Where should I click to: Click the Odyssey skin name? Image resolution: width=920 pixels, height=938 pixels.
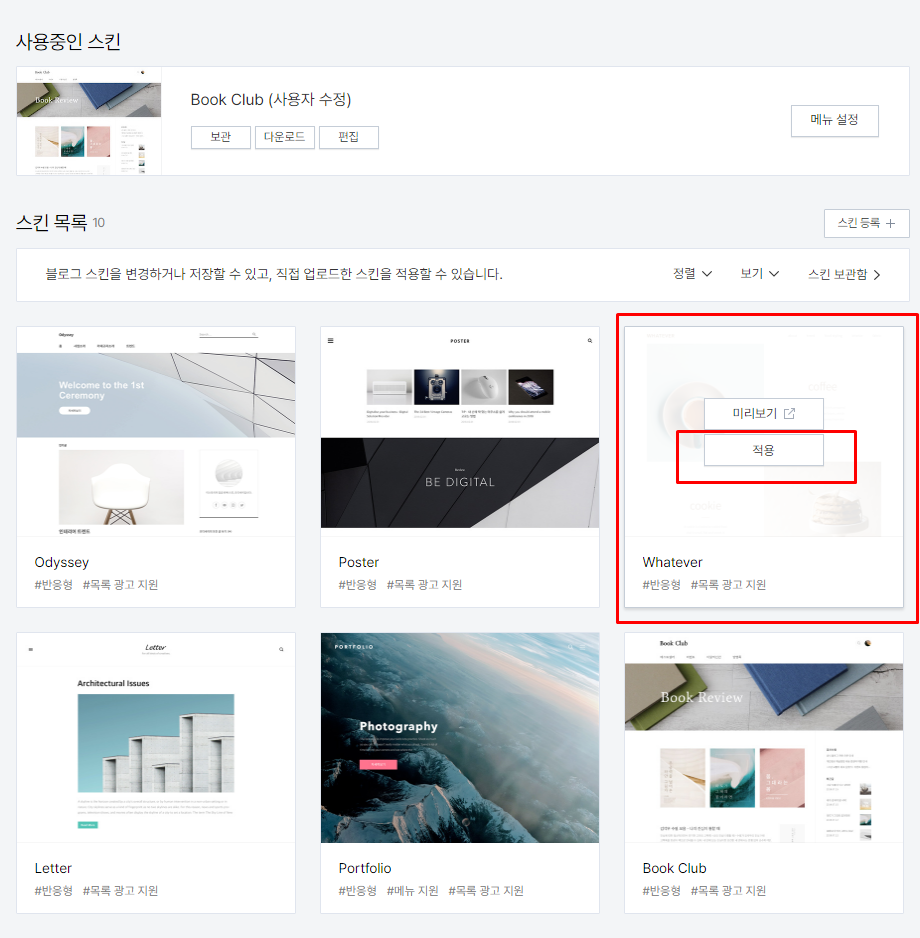point(62,562)
